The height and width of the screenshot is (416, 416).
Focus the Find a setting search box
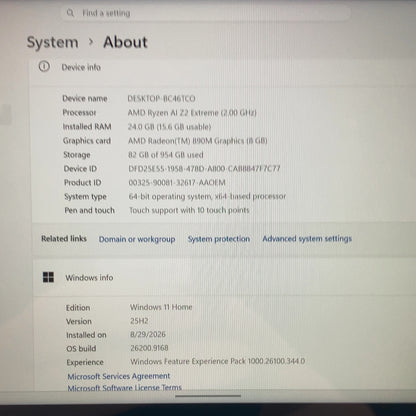click(x=205, y=13)
